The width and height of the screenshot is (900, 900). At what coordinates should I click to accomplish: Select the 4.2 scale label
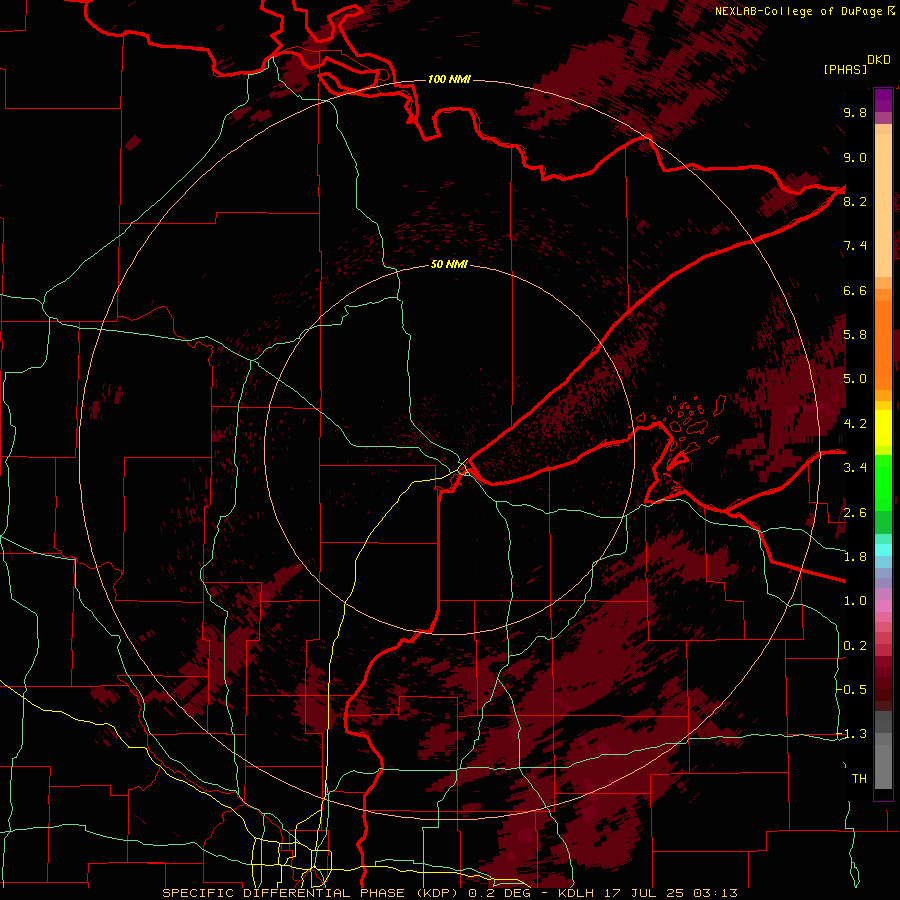pos(855,424)
